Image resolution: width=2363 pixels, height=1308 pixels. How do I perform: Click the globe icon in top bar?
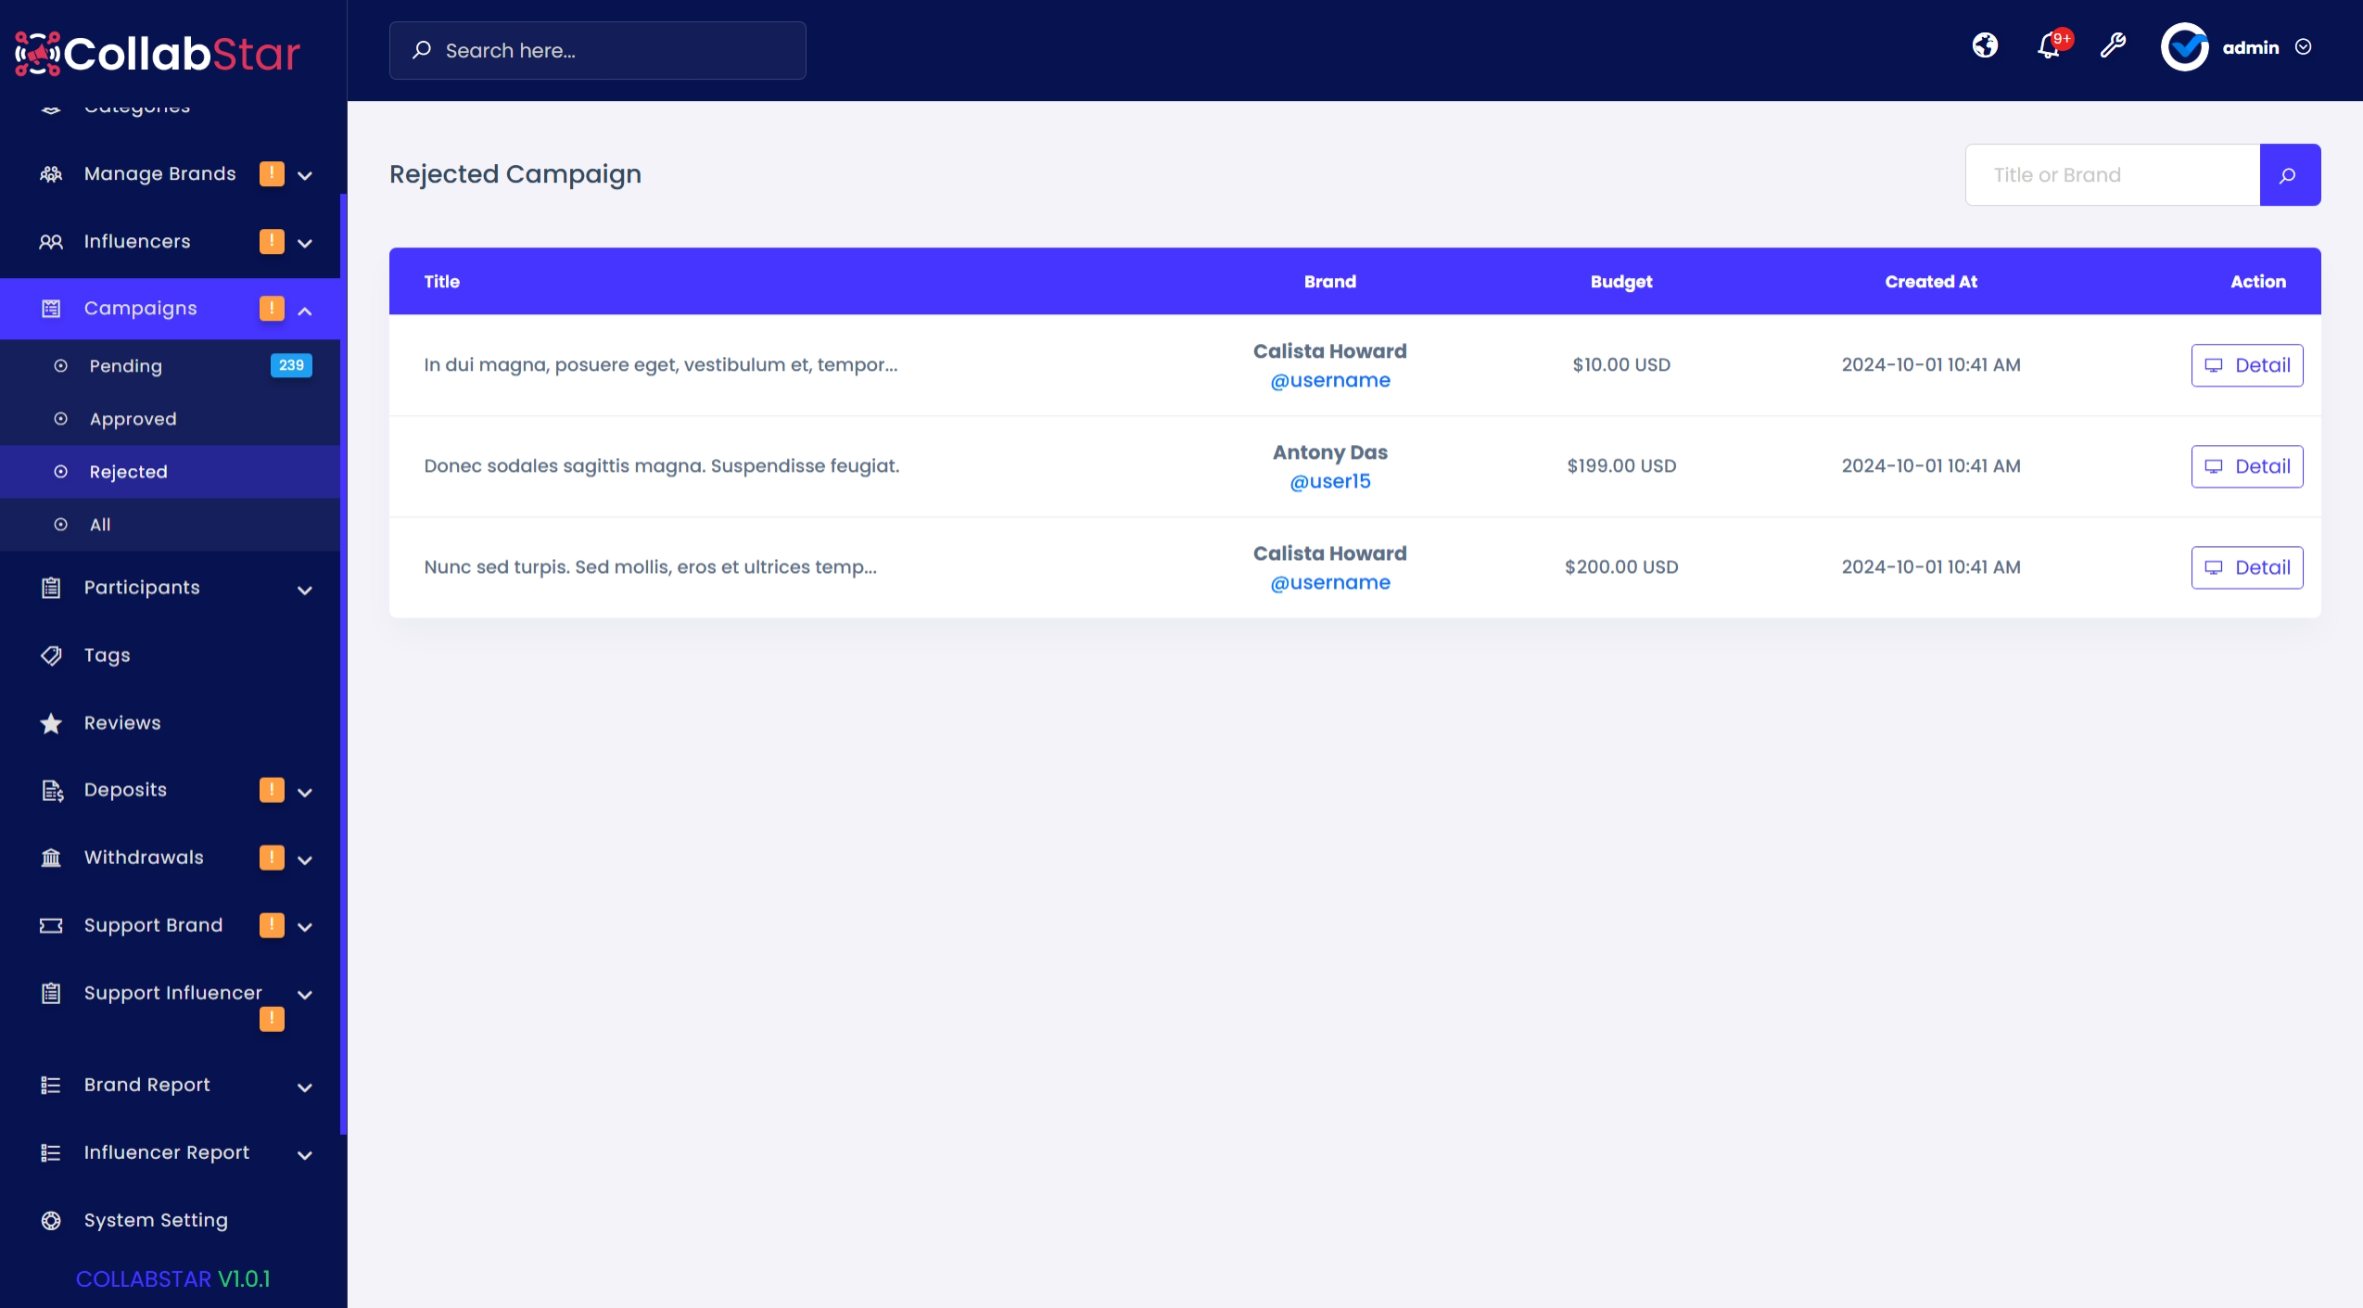pos(1985,46)
